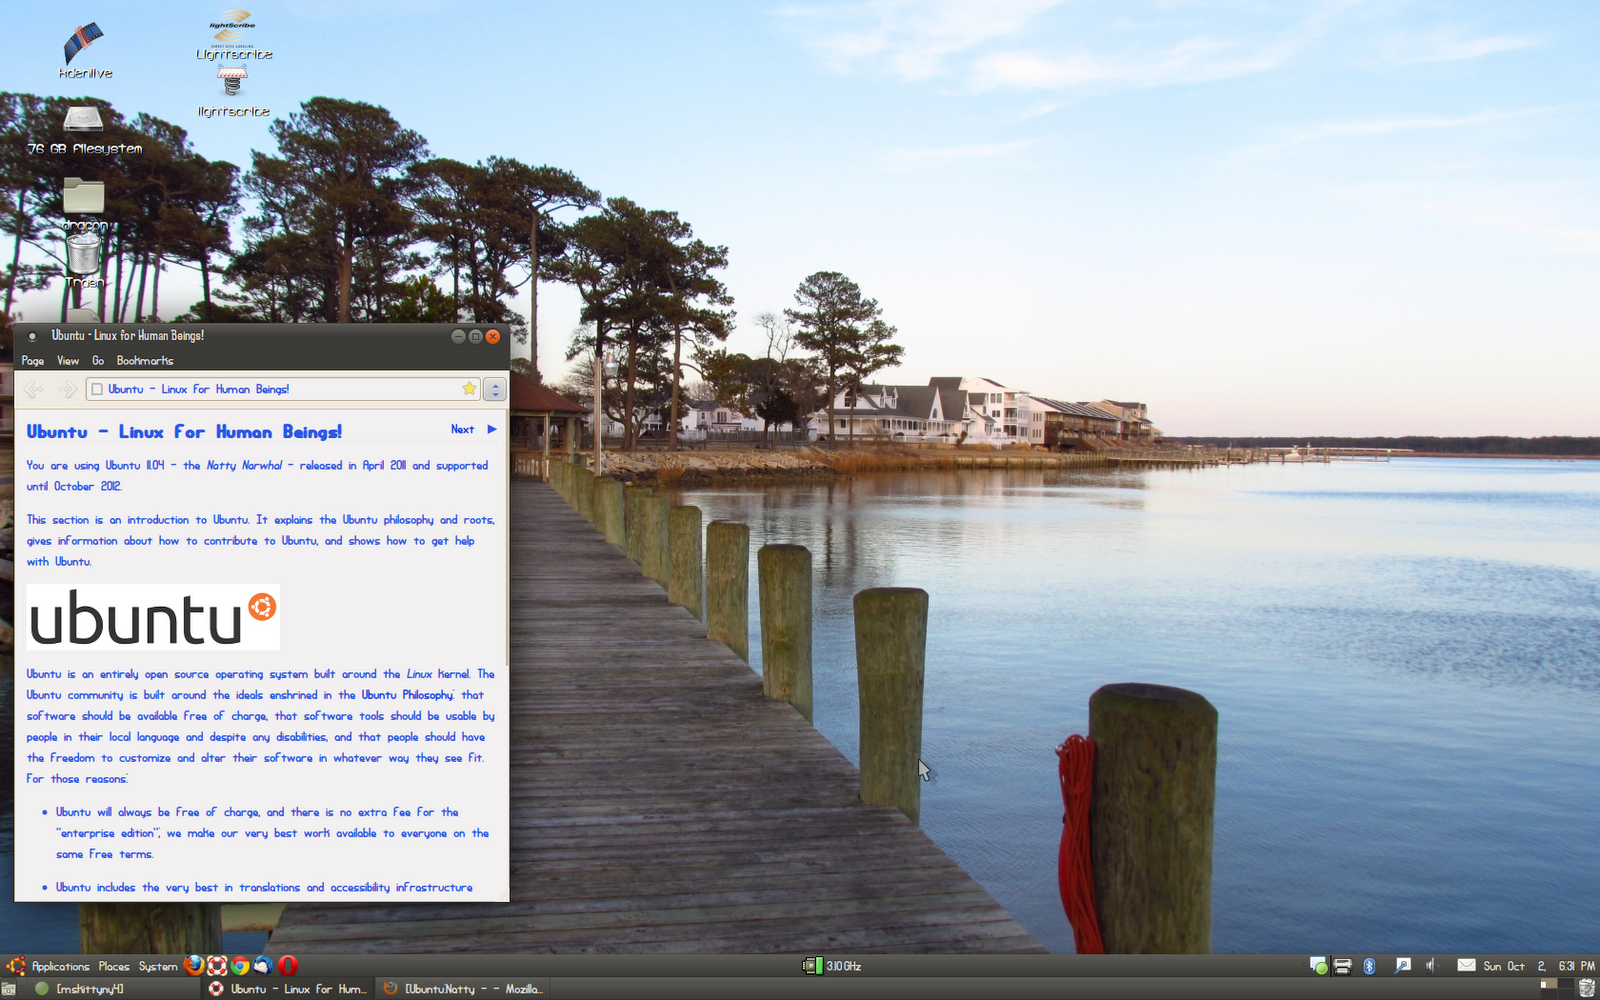Open the Page menu
This screenshot has width=1600, height=1000.
pos(33,360)
